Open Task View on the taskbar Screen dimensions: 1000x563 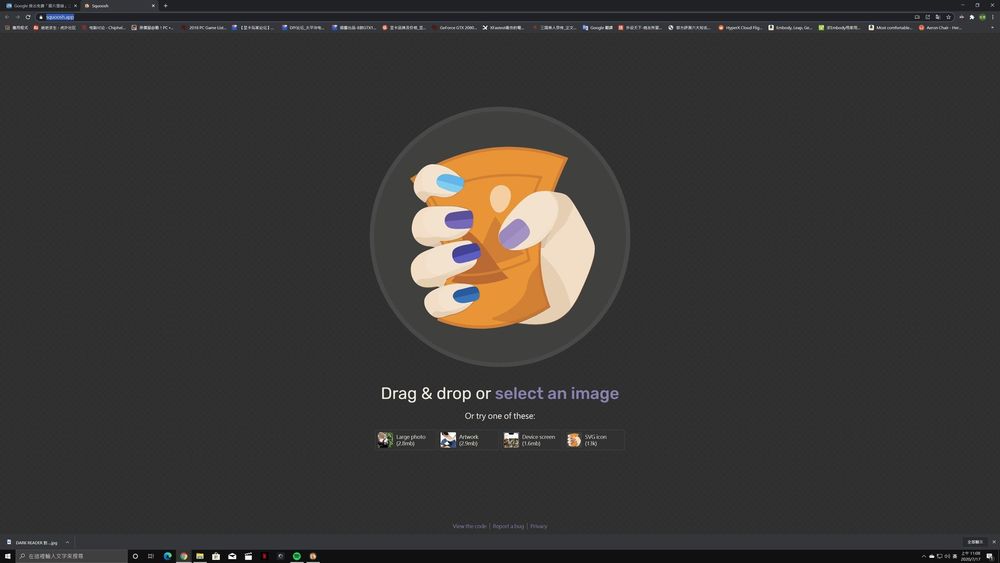(x=151, y=556)
